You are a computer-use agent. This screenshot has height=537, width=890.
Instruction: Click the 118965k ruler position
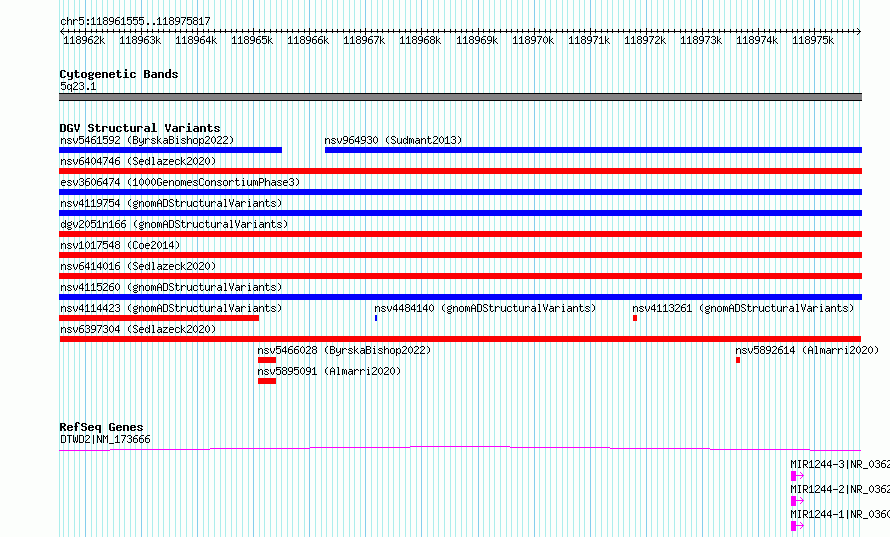coord(252,40)
